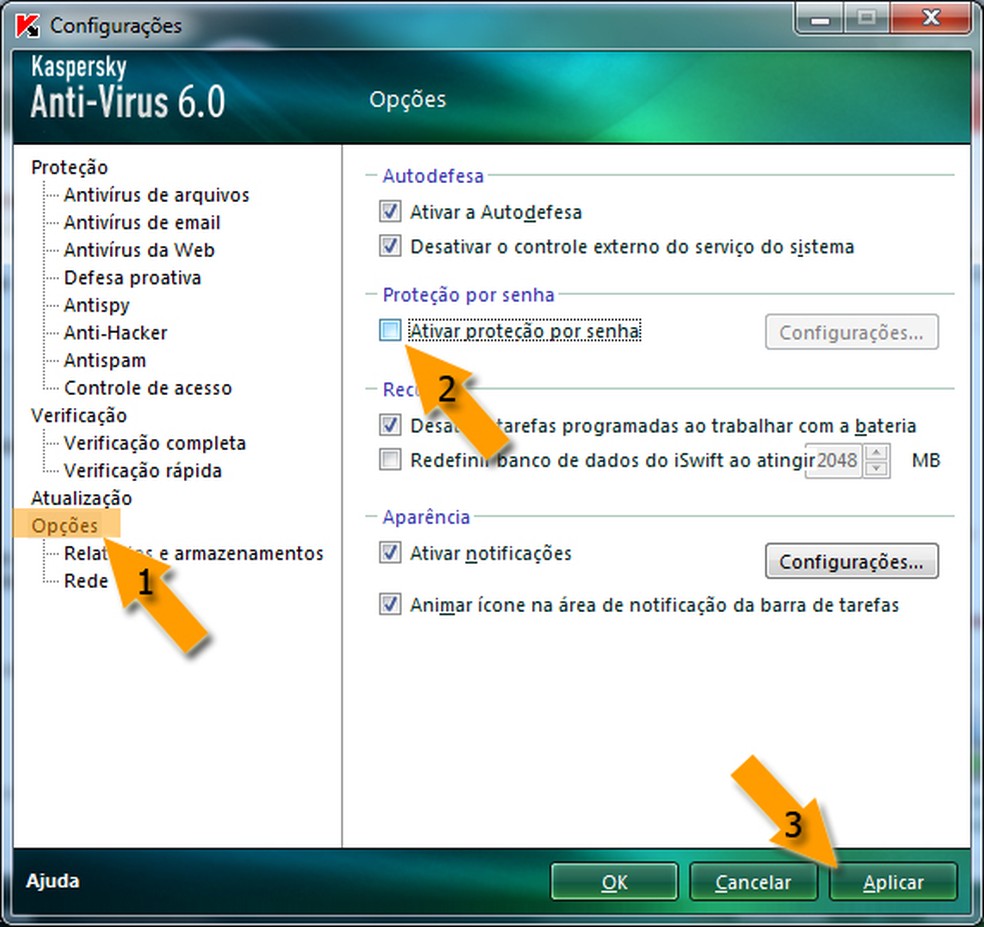Open the Ajuda help link
The image size is (984, 927).
[53, 881]
